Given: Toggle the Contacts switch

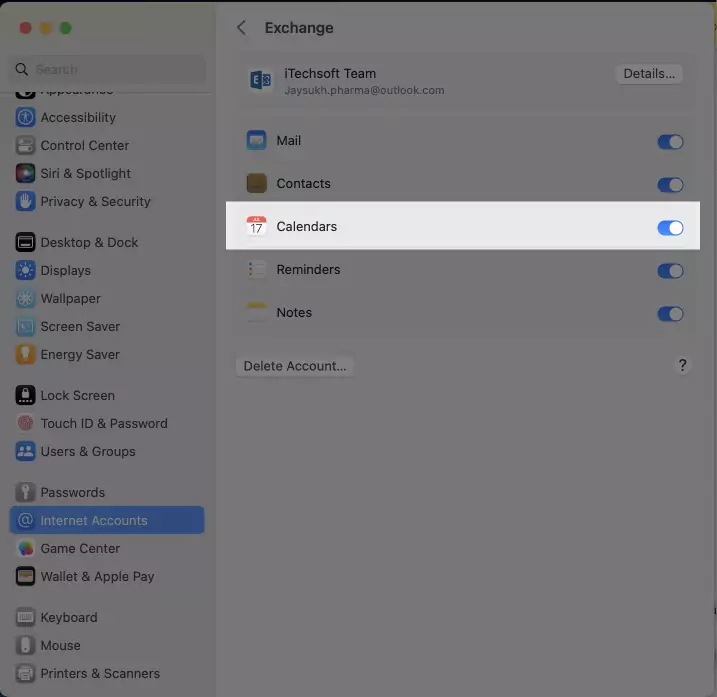Looking at the screenshot, I should point(670,185).
